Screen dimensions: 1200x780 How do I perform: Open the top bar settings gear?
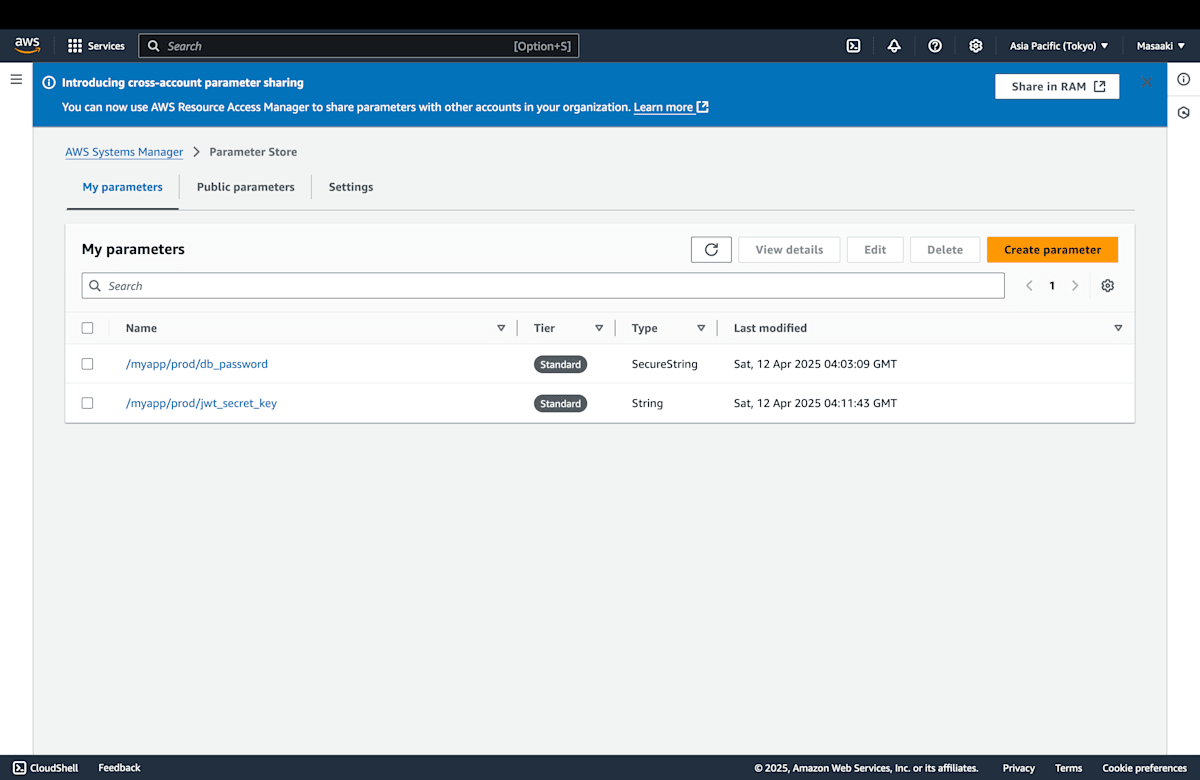(976, 46)
